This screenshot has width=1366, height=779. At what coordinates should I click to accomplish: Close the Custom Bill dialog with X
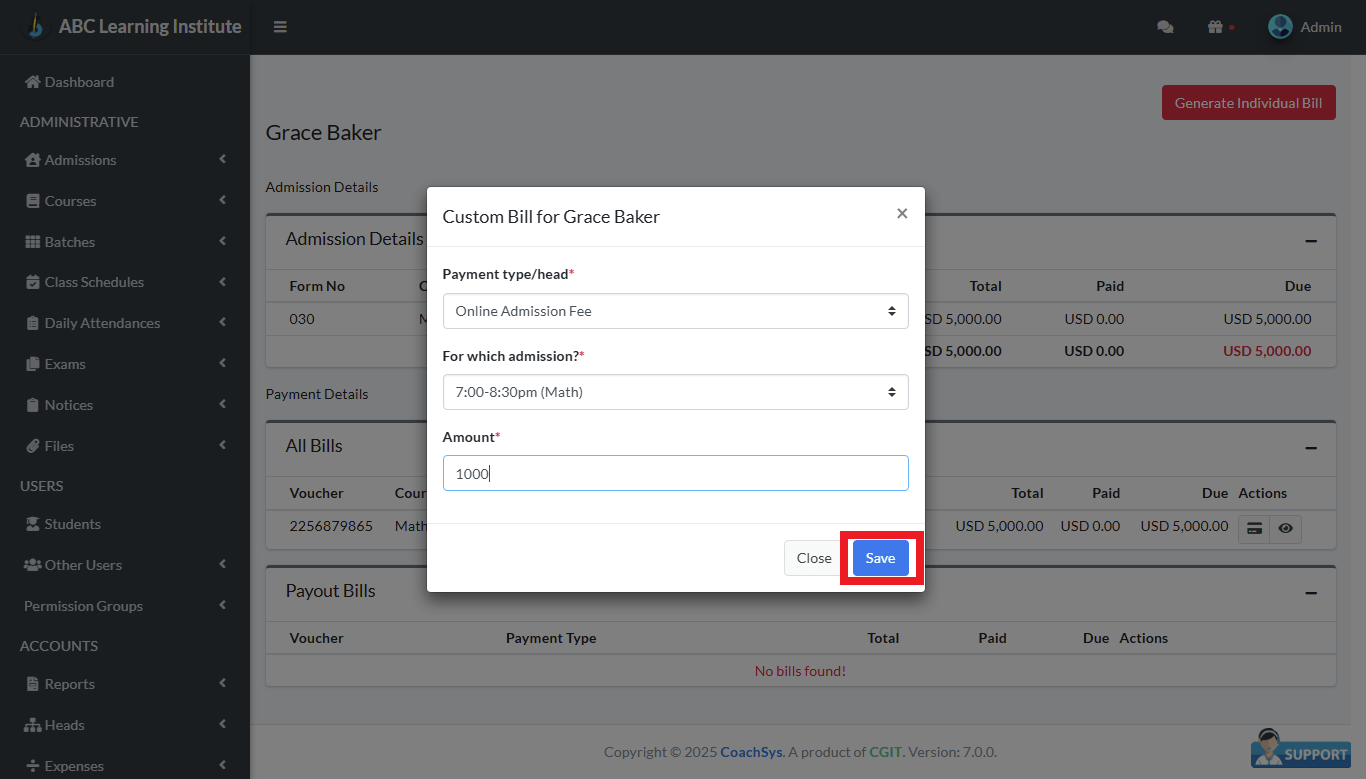(902, 214)
